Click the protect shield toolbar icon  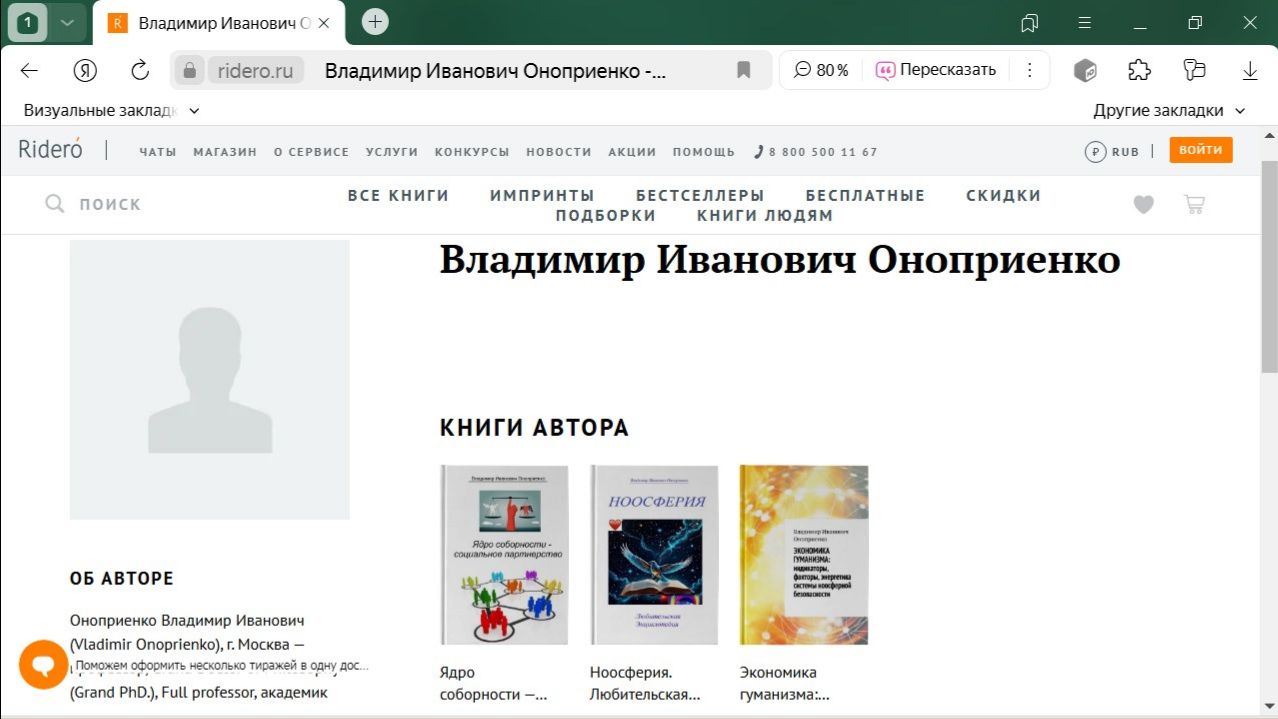(x=1194, y=70)
